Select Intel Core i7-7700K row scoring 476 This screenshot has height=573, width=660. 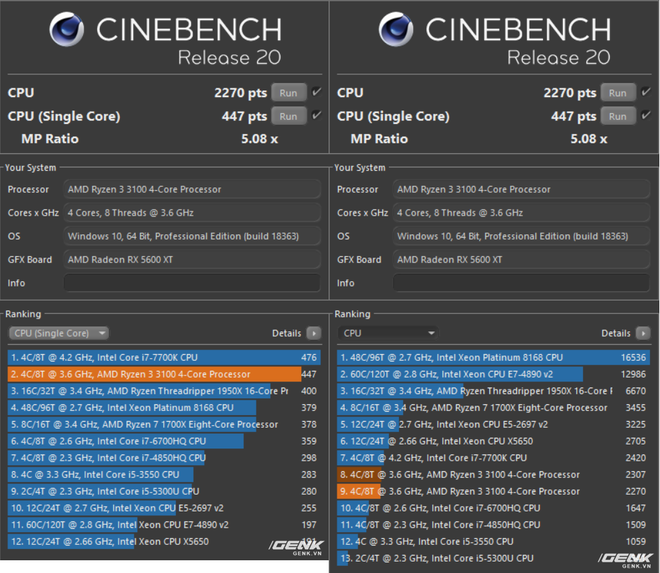(x=164, y=357)
